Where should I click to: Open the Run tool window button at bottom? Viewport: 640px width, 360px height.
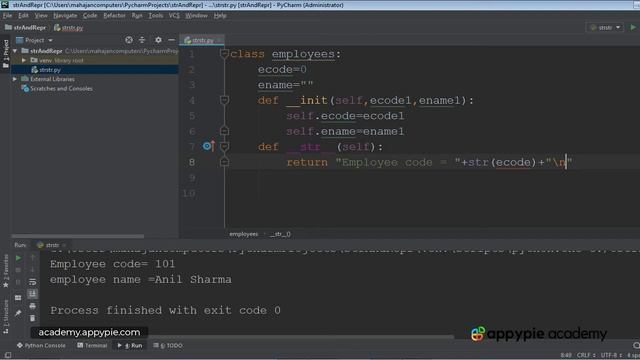(x=130, y=345)
